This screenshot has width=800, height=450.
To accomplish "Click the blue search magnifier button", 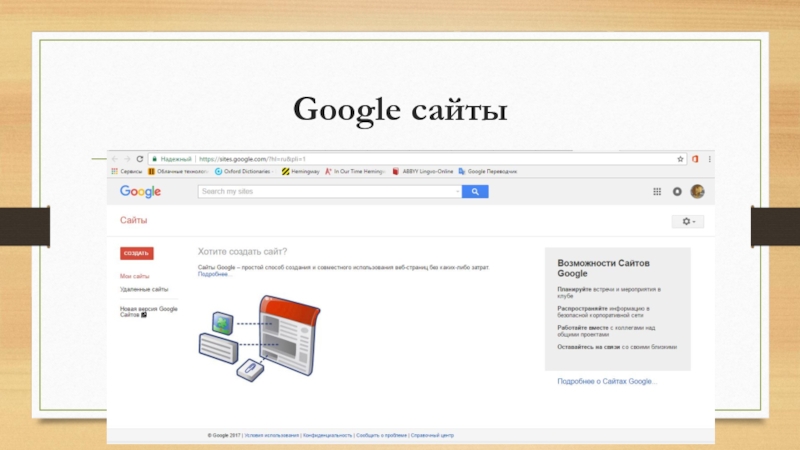I will [475, 191].
